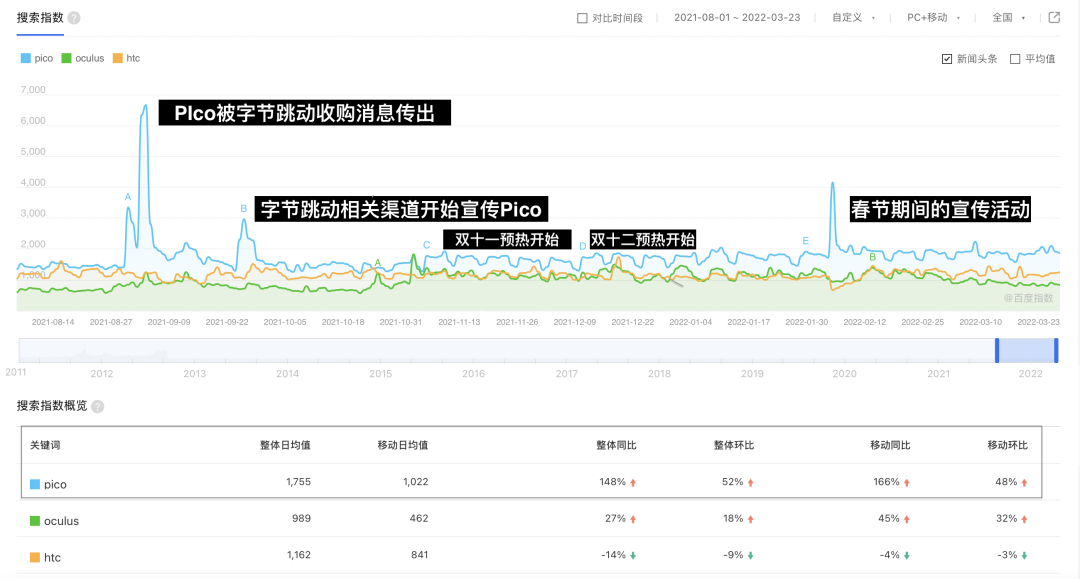Click the help icon beside 搜索指数
Image resolution: width=1080 pixels, height=579 pixels.
click(x=74, y=18)
